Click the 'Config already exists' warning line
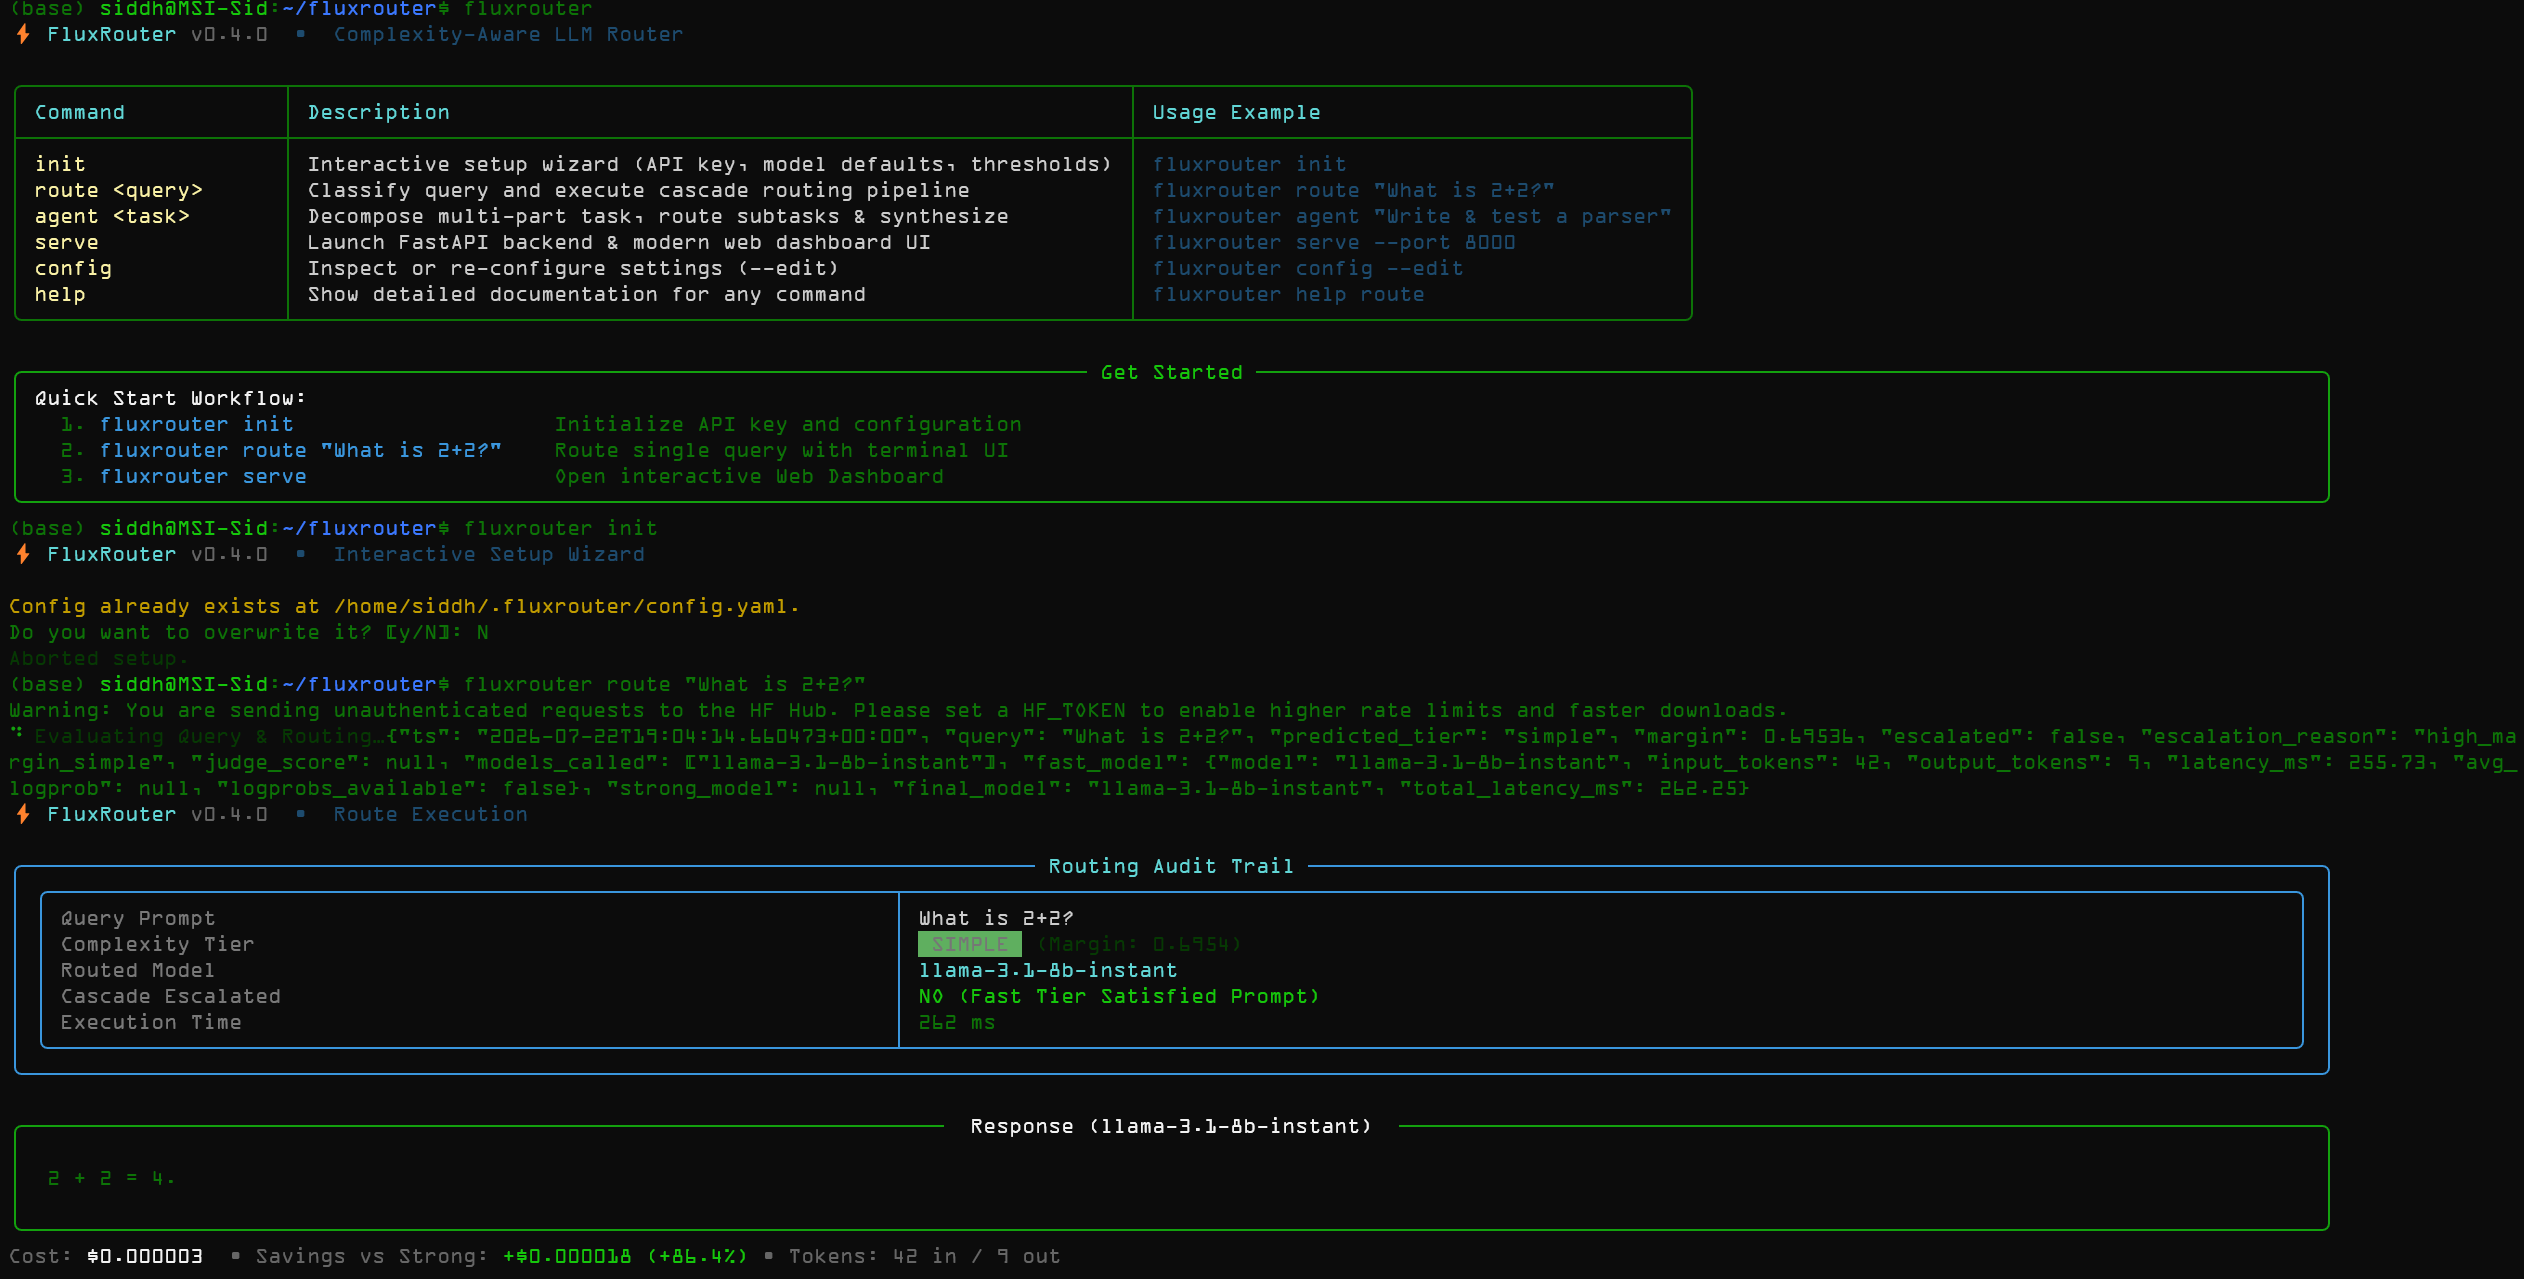This screenshot has width=2524, height=1279. click(x=404, y=606)
